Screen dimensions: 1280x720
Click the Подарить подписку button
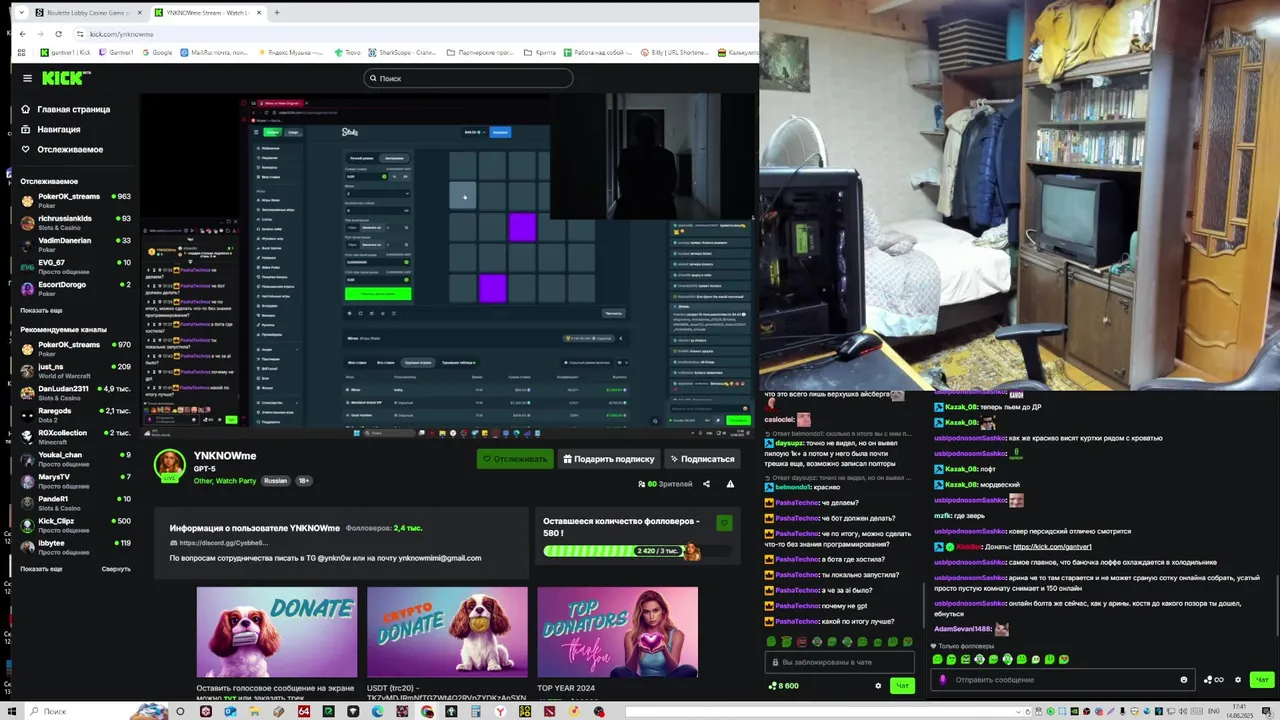tap(608, 459)
